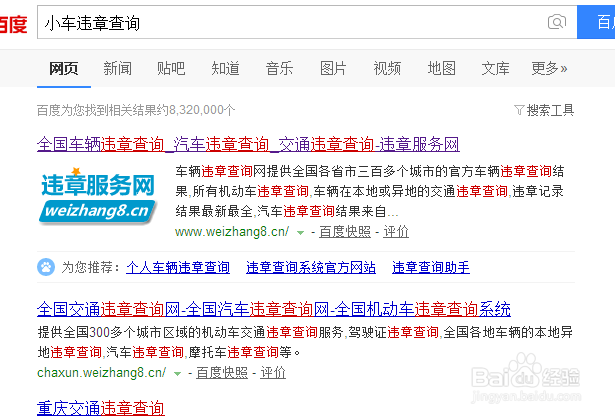This screenshot has height=418, width=615.
Task: Open result 全国车辆违章查询_汽车违章查询 link
Action: pos(248,144)
